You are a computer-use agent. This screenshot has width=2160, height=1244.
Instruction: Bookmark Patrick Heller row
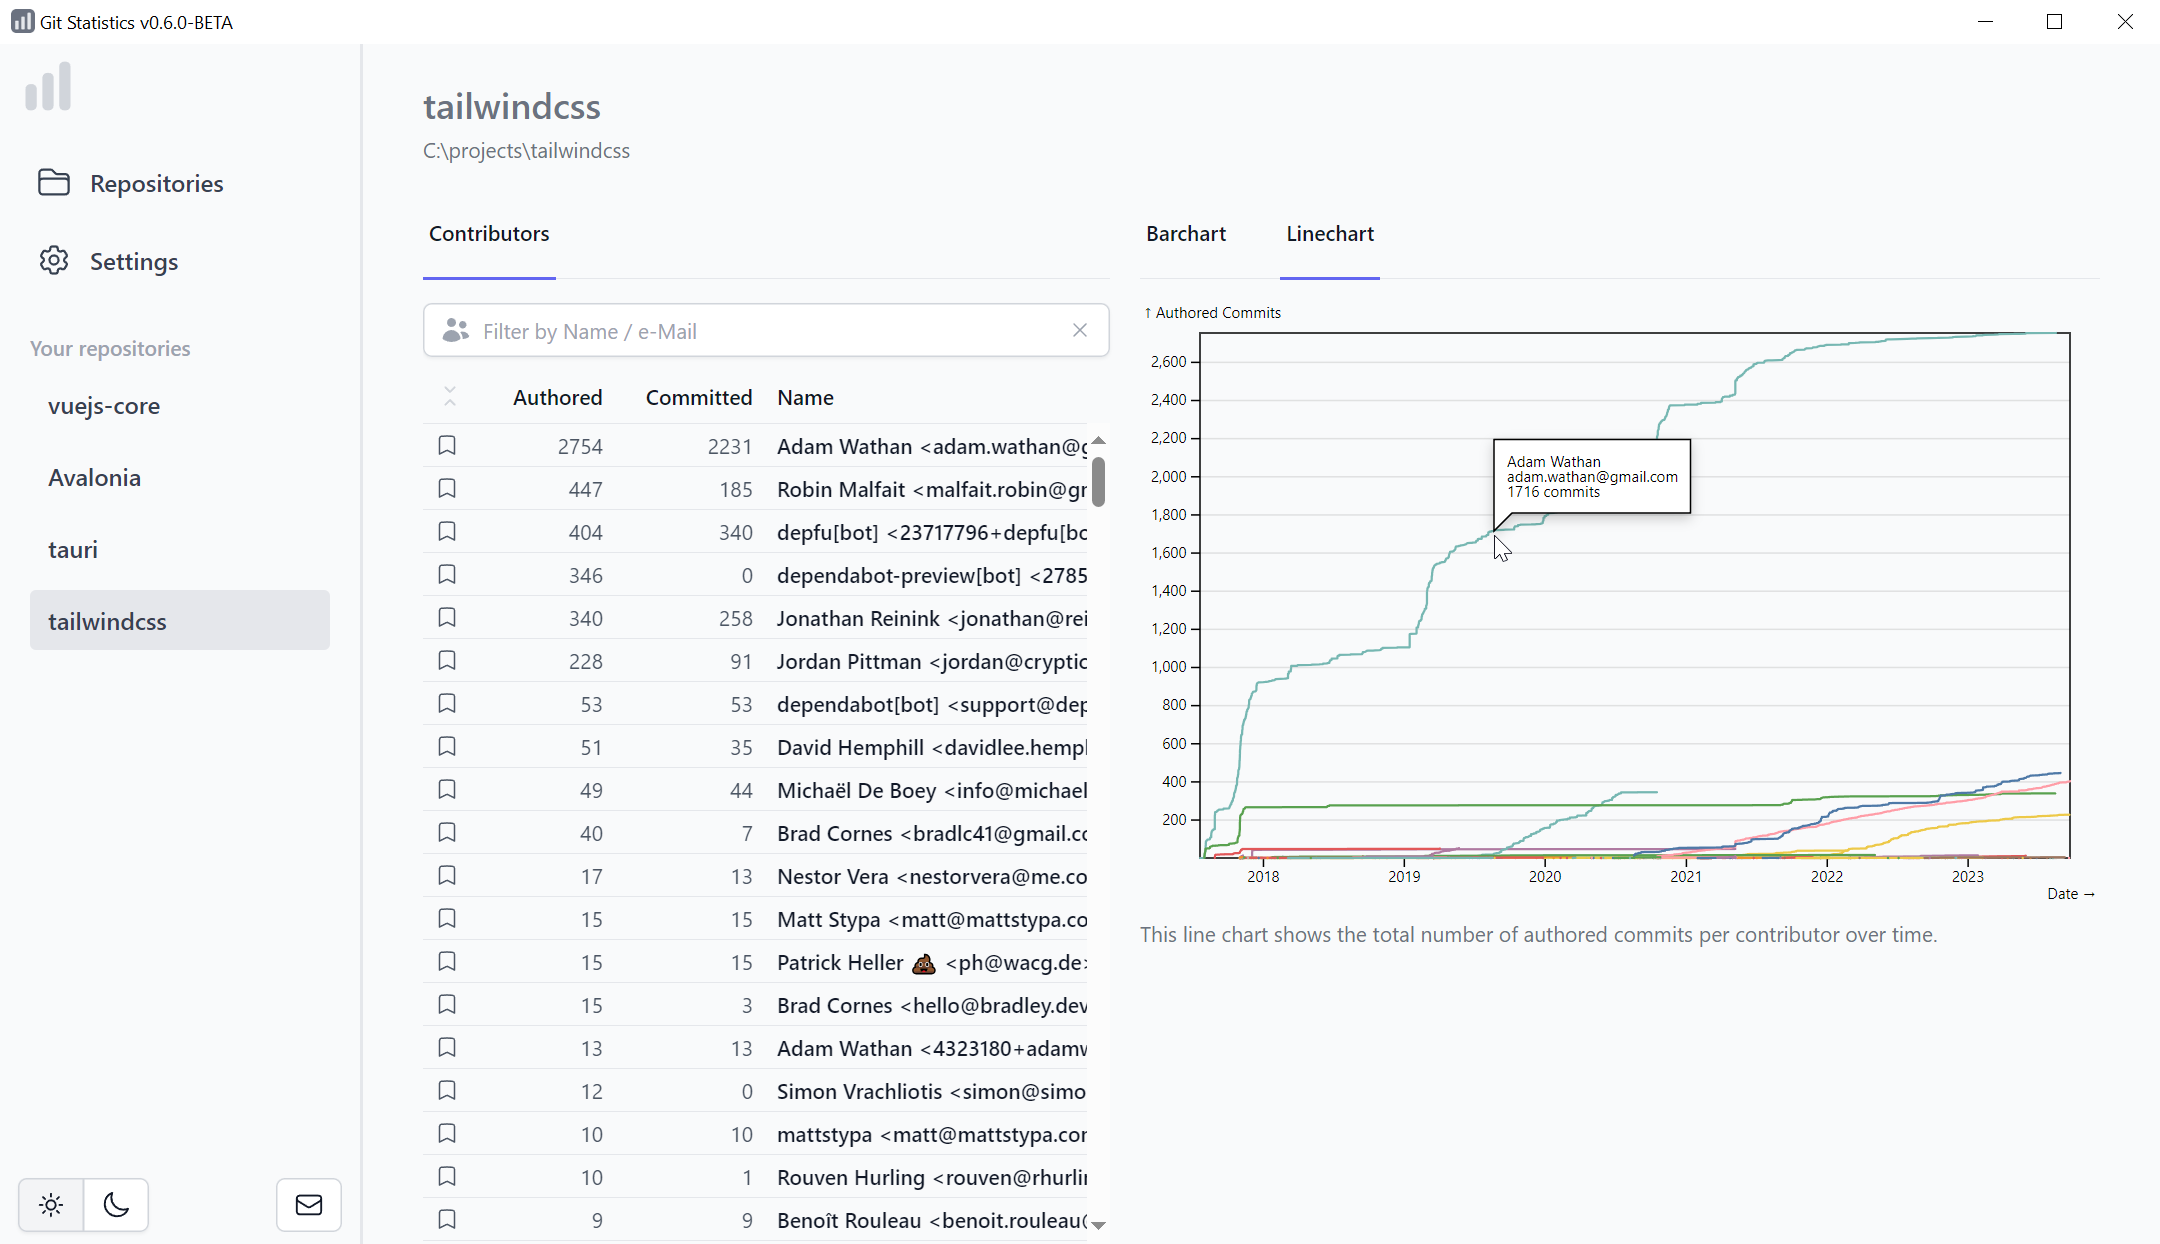pyautogui.click(x=447, y=962)
